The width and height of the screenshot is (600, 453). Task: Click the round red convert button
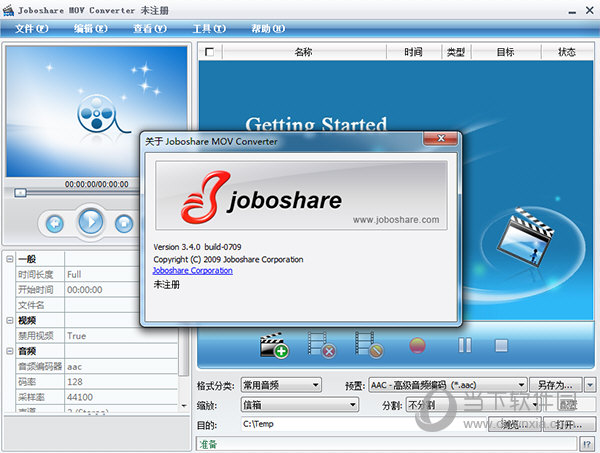(417, 345)
